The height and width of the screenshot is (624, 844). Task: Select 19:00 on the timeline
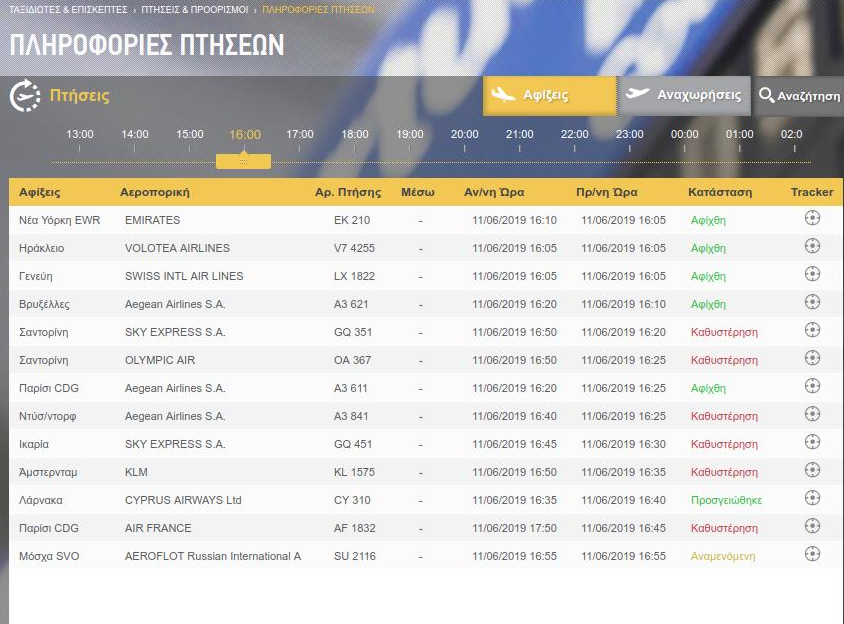410,134
